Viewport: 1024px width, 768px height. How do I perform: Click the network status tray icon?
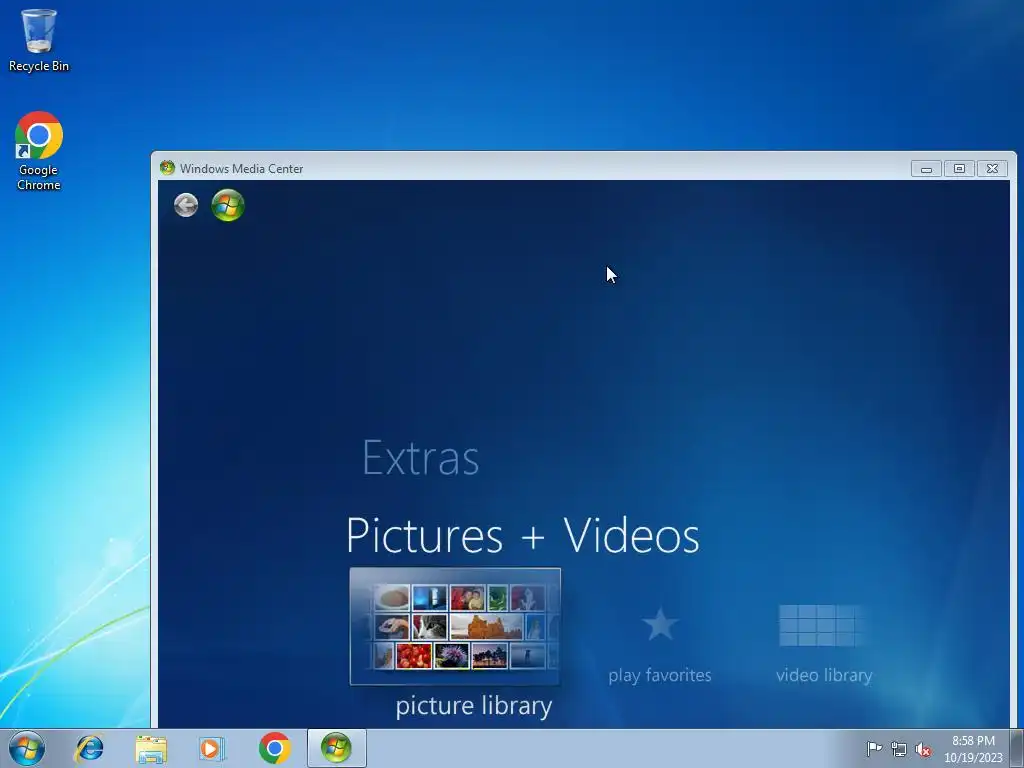point(899,749)
